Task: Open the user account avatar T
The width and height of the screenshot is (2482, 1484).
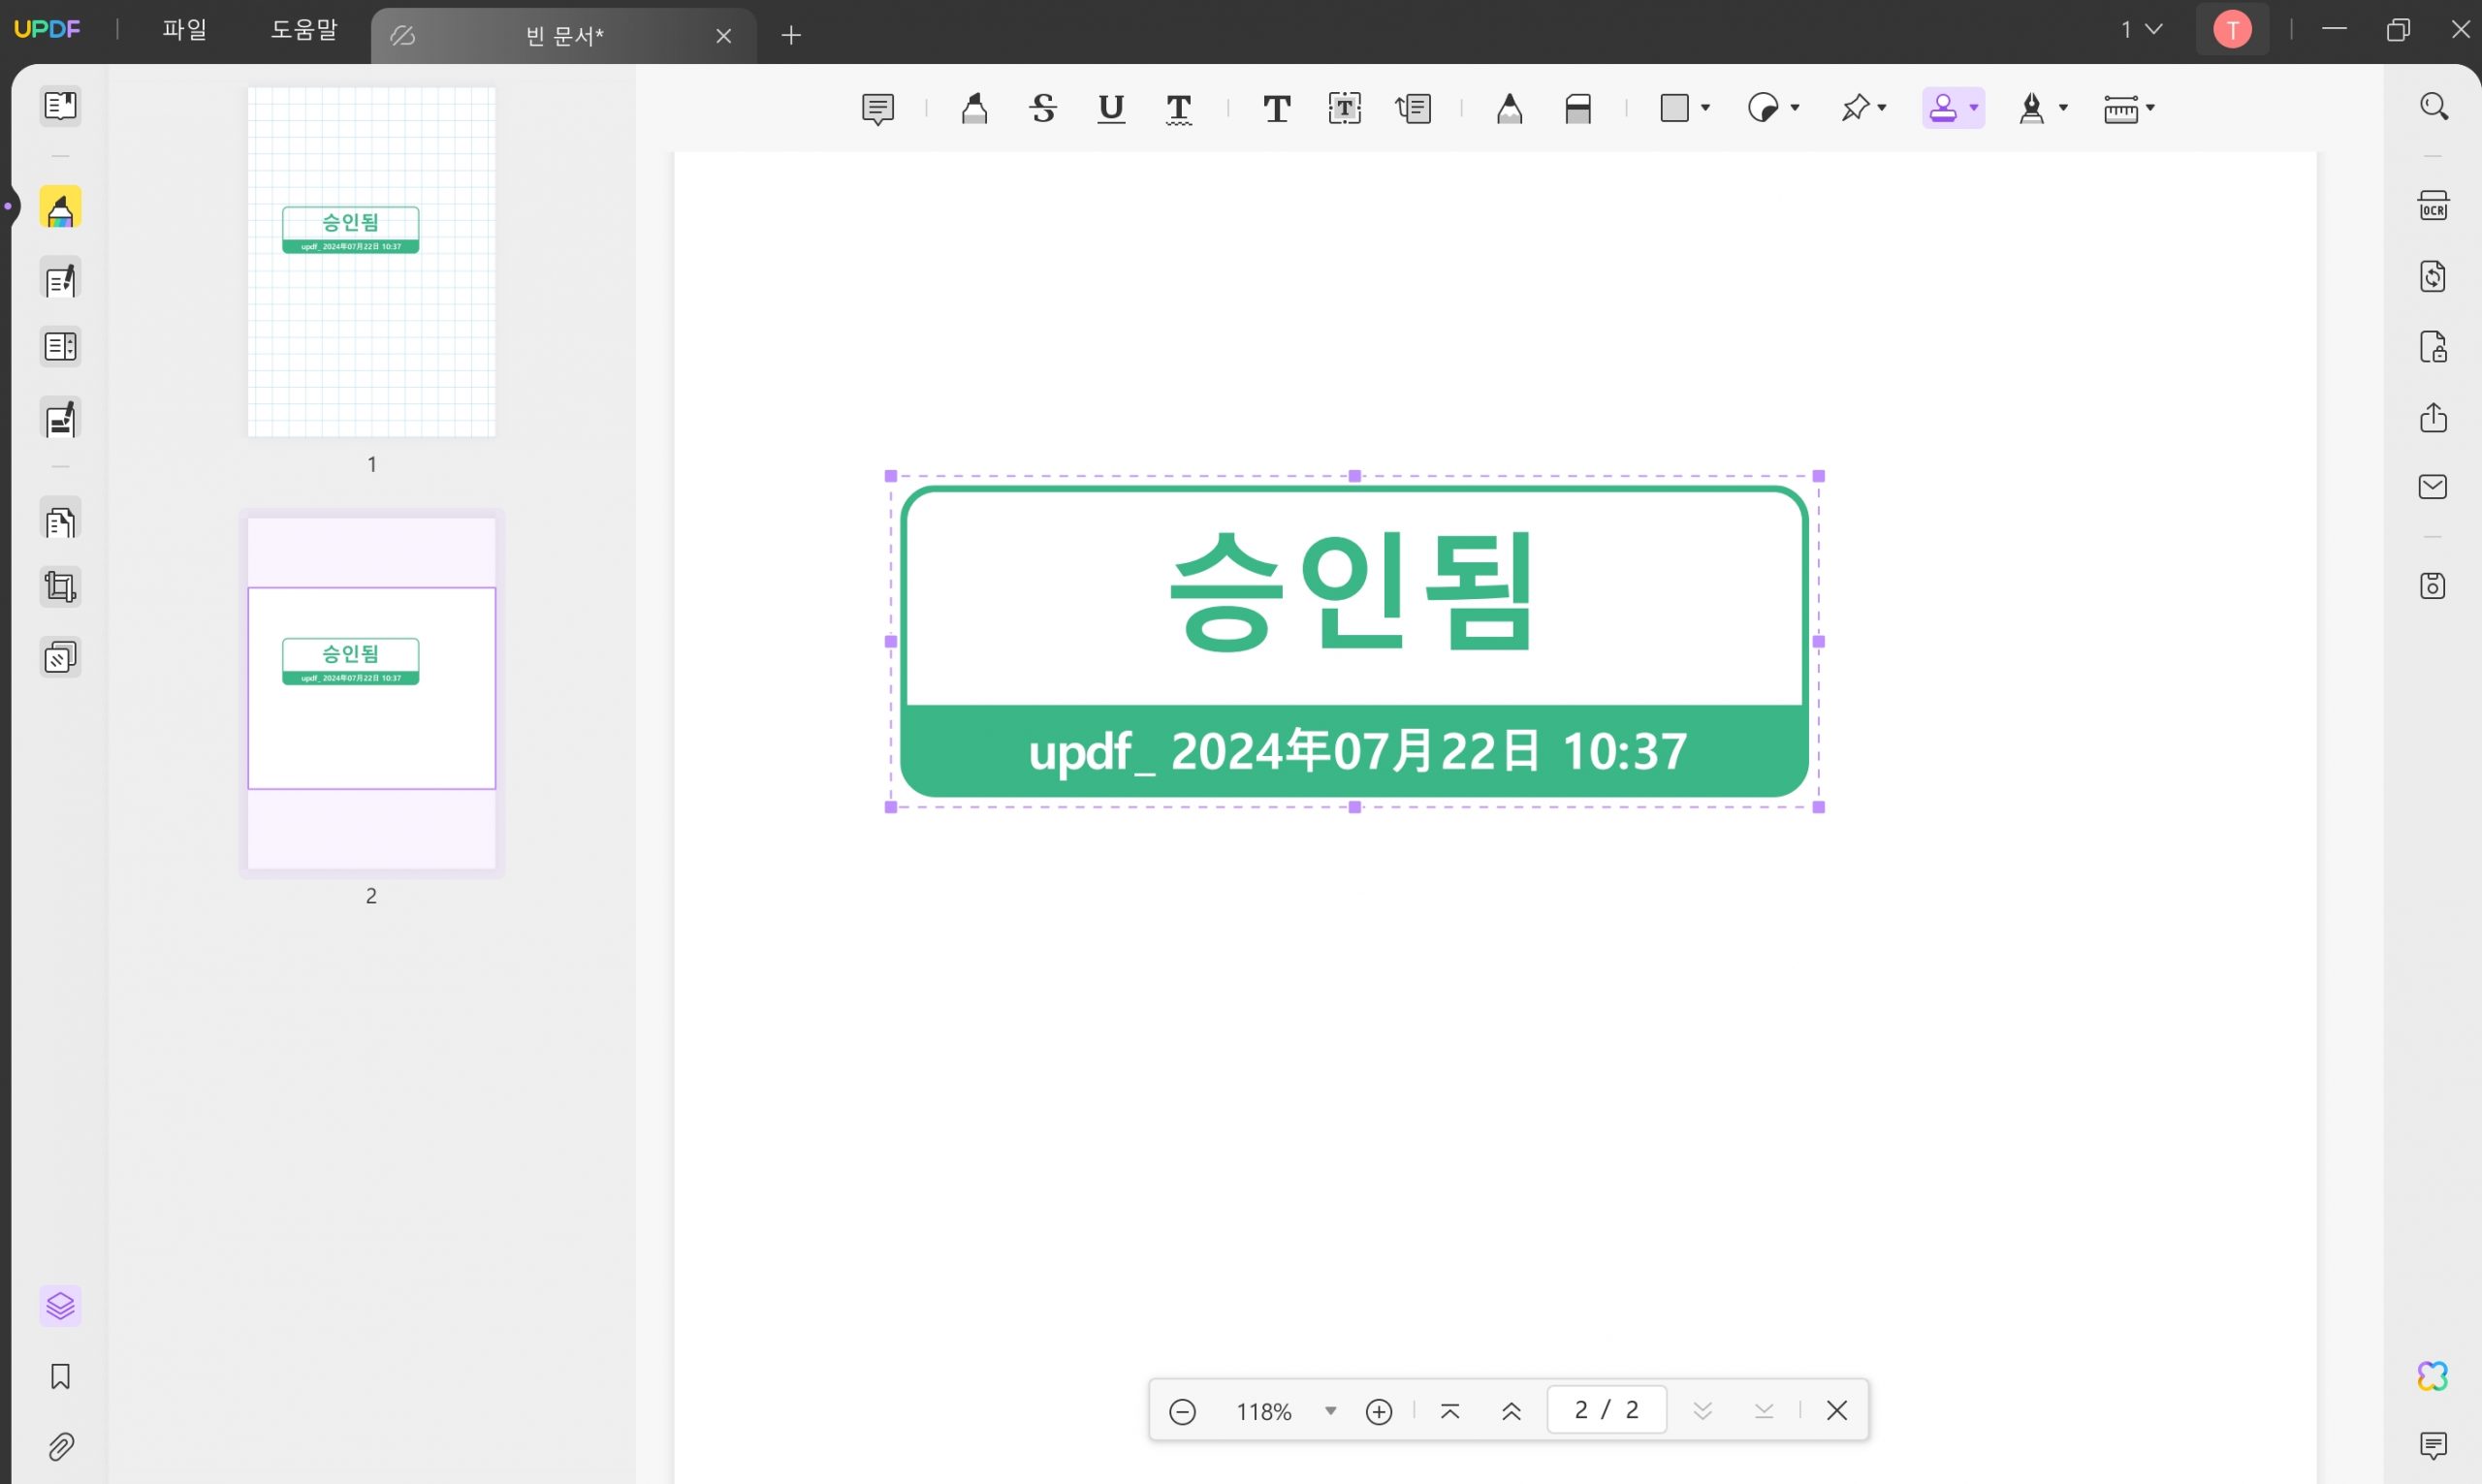Action: [x=2232, y=30]
